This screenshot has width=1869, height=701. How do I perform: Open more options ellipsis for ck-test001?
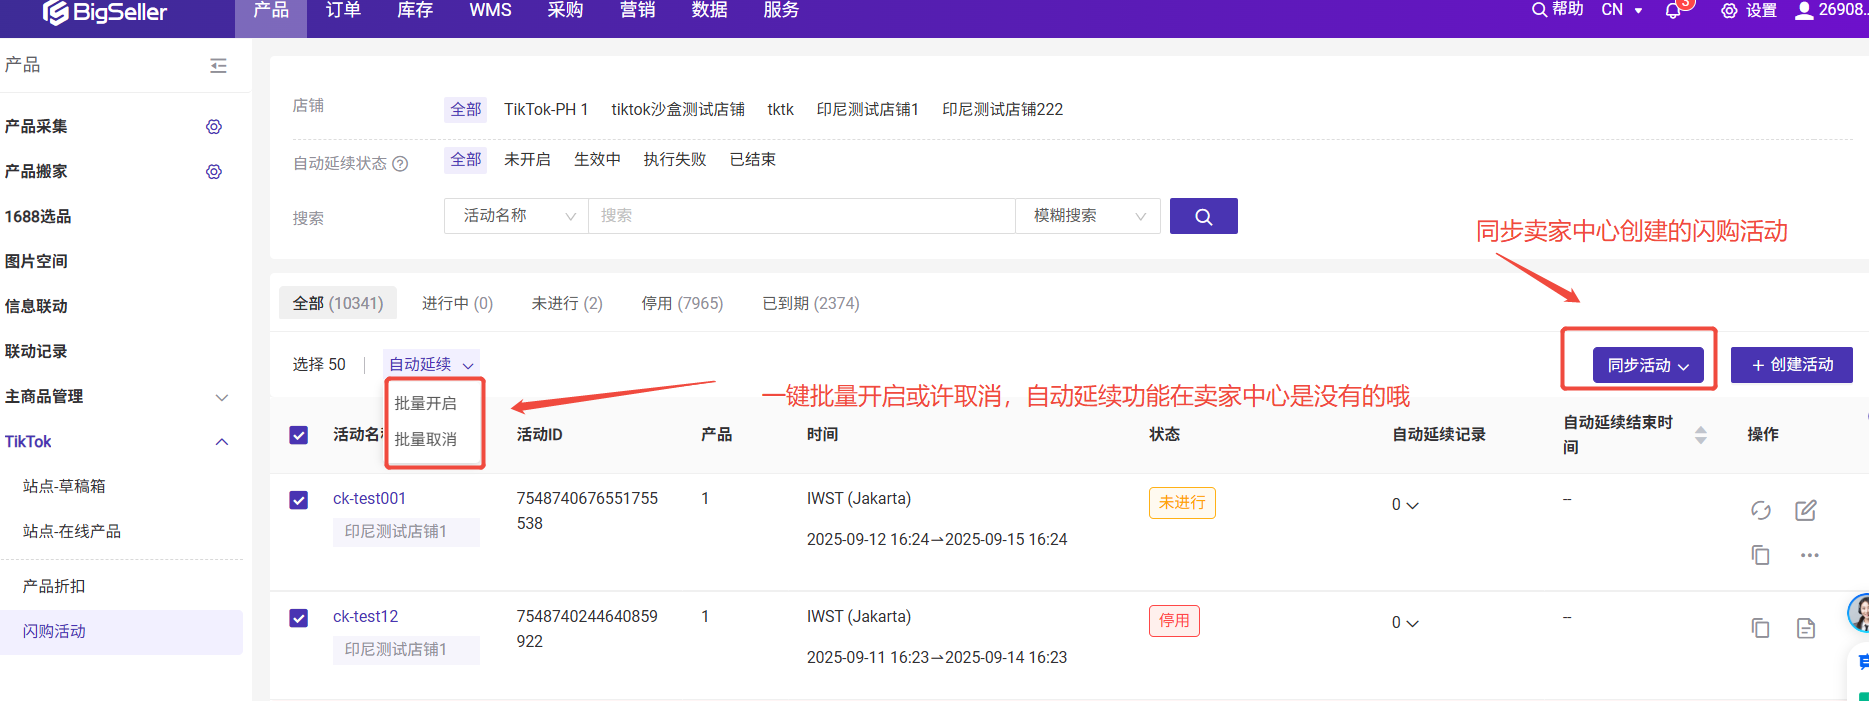point(1809,555)
